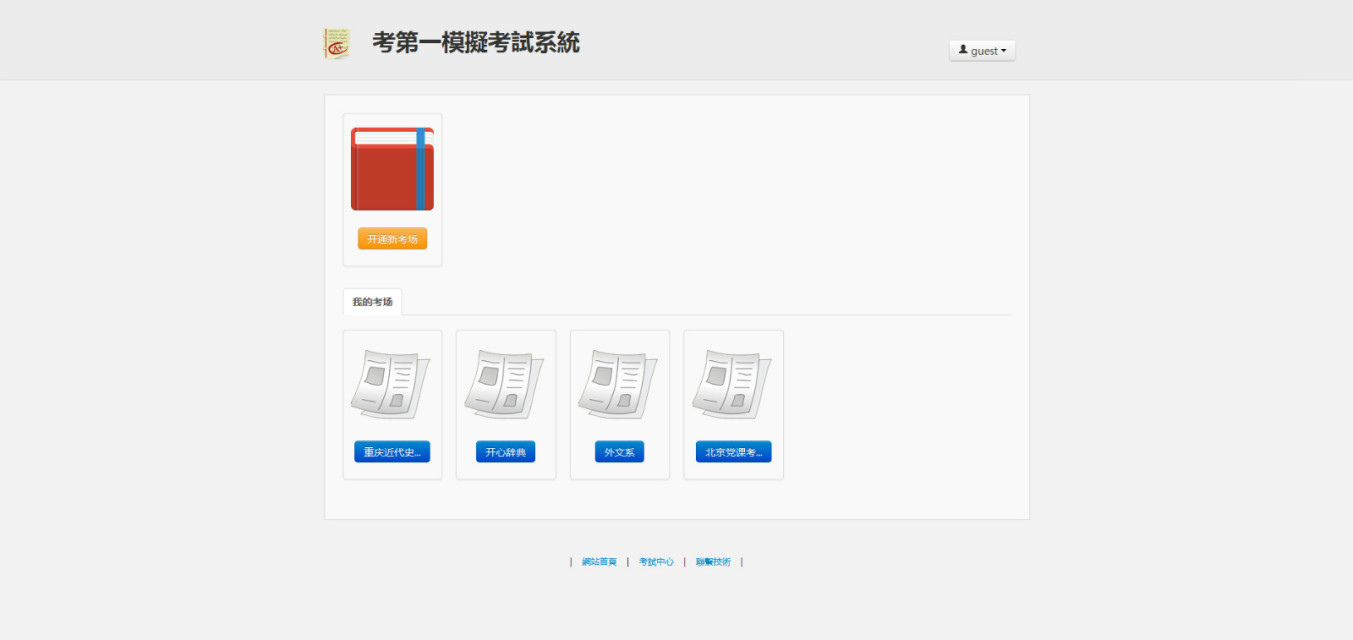
Task: Open the 北京党课考 exam room button
Action: tap(733, 452)
